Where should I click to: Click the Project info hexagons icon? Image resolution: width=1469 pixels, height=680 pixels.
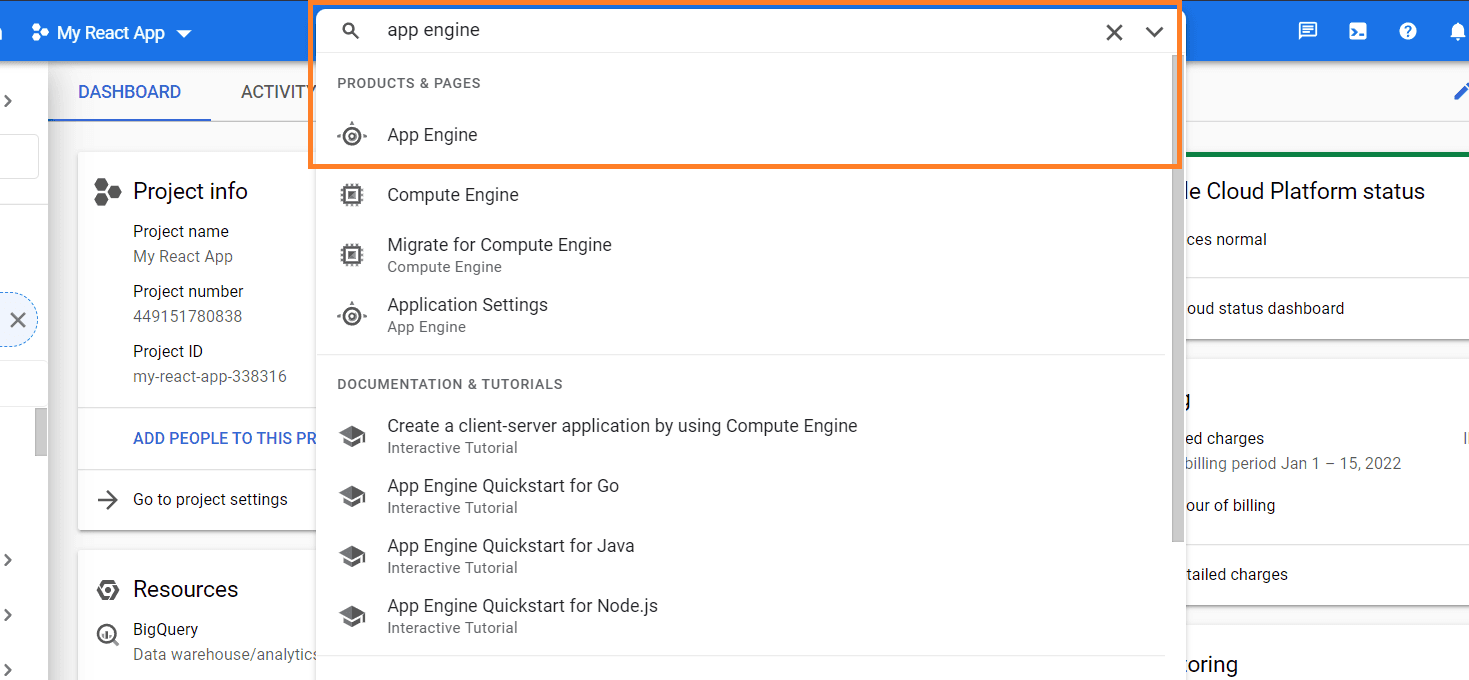pos(107,191)
